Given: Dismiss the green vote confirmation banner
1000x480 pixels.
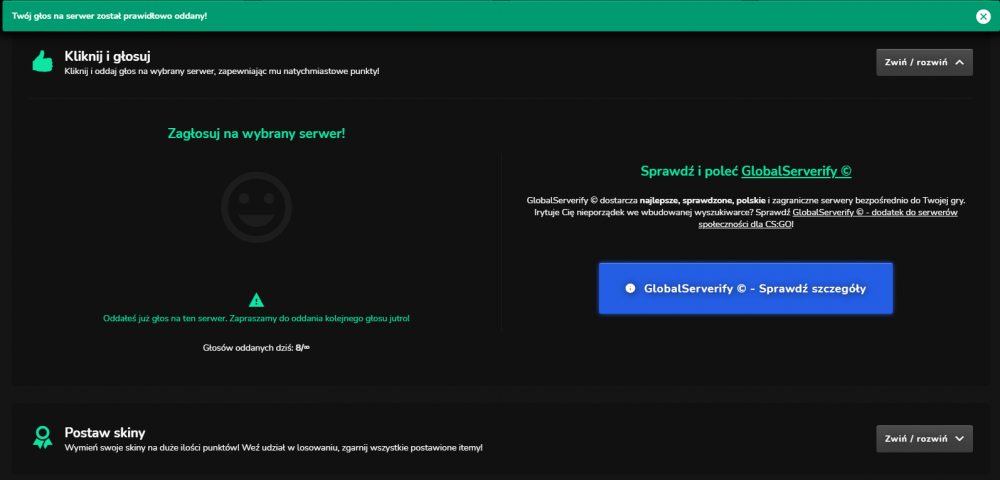Looking at the screenshot, I should point(983,17).
